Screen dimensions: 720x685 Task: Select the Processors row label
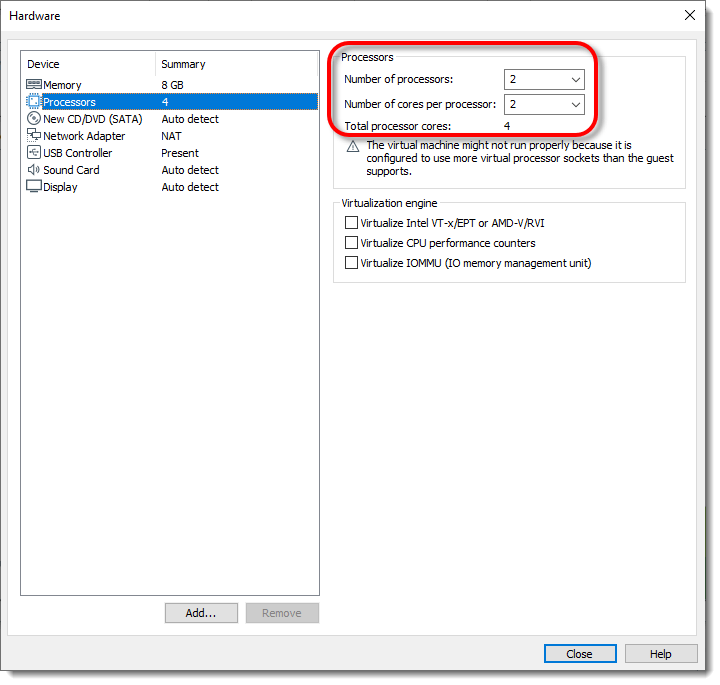[x=69, y=102]
